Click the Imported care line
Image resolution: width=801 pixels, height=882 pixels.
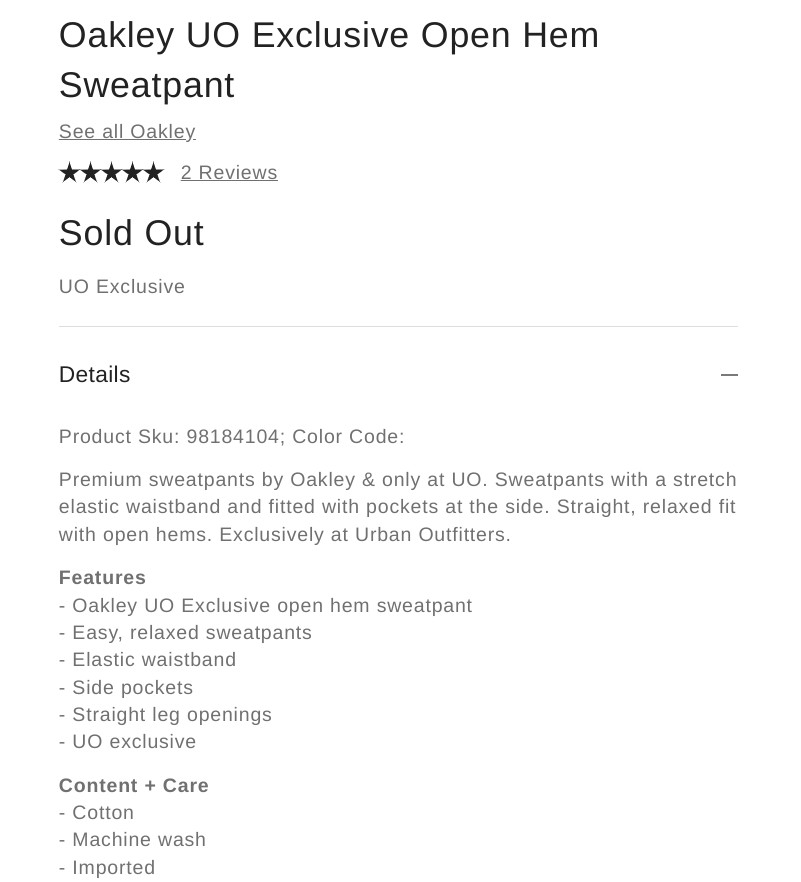point(108,868)
